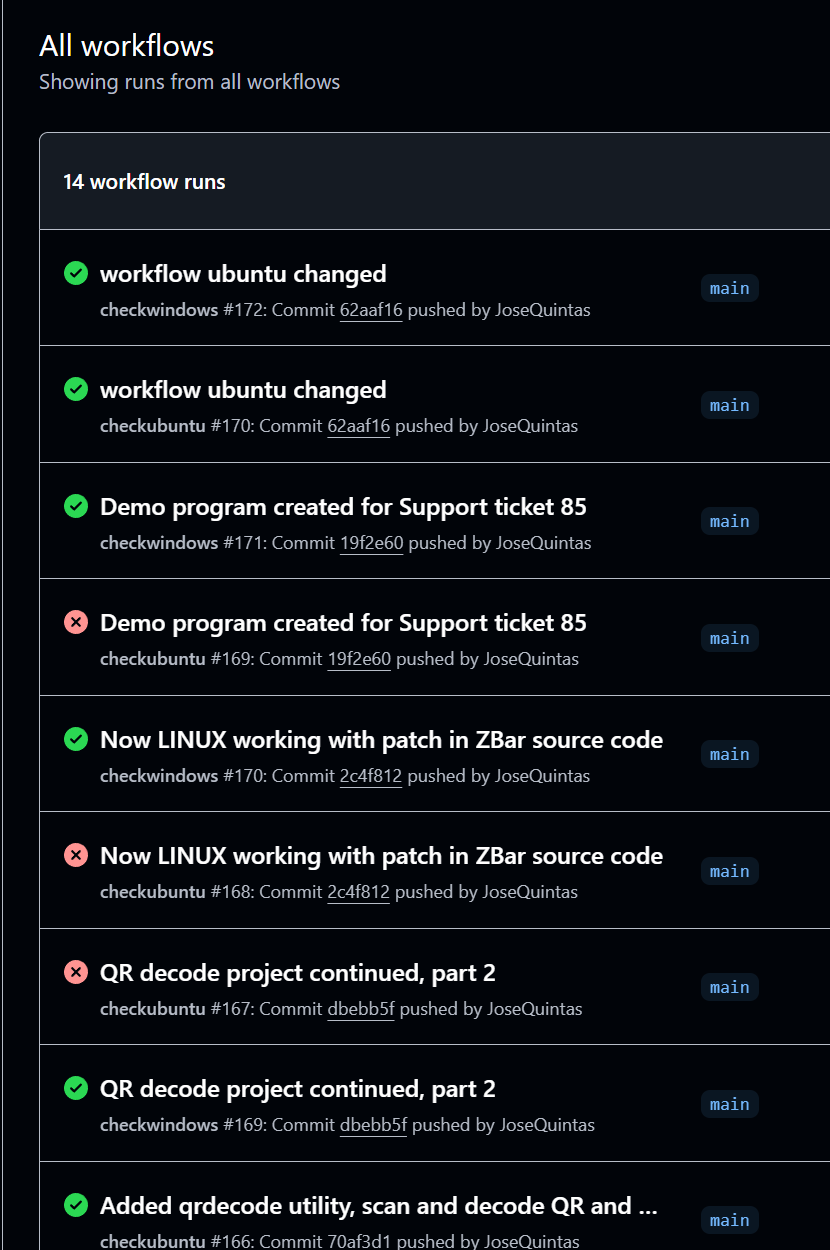Click red failure icon for checkubuntu #168

76,855
